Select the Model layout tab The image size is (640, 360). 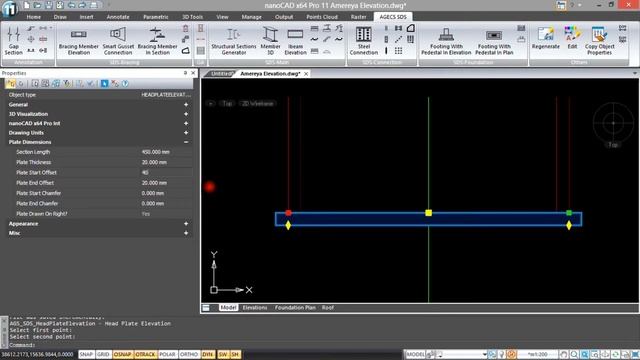point(228,307)
